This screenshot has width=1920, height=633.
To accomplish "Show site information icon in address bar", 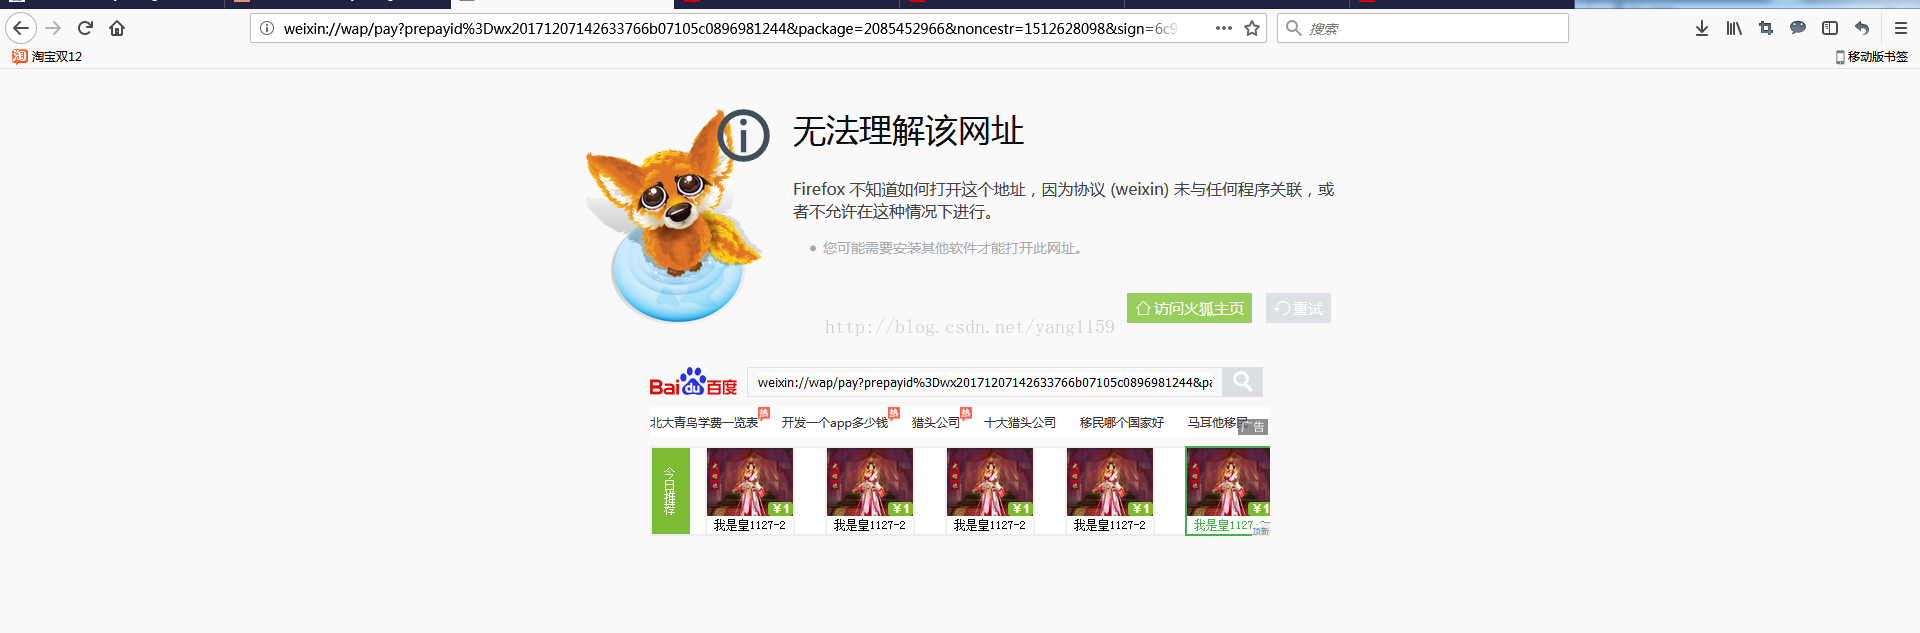I will [x=267, y=28].
